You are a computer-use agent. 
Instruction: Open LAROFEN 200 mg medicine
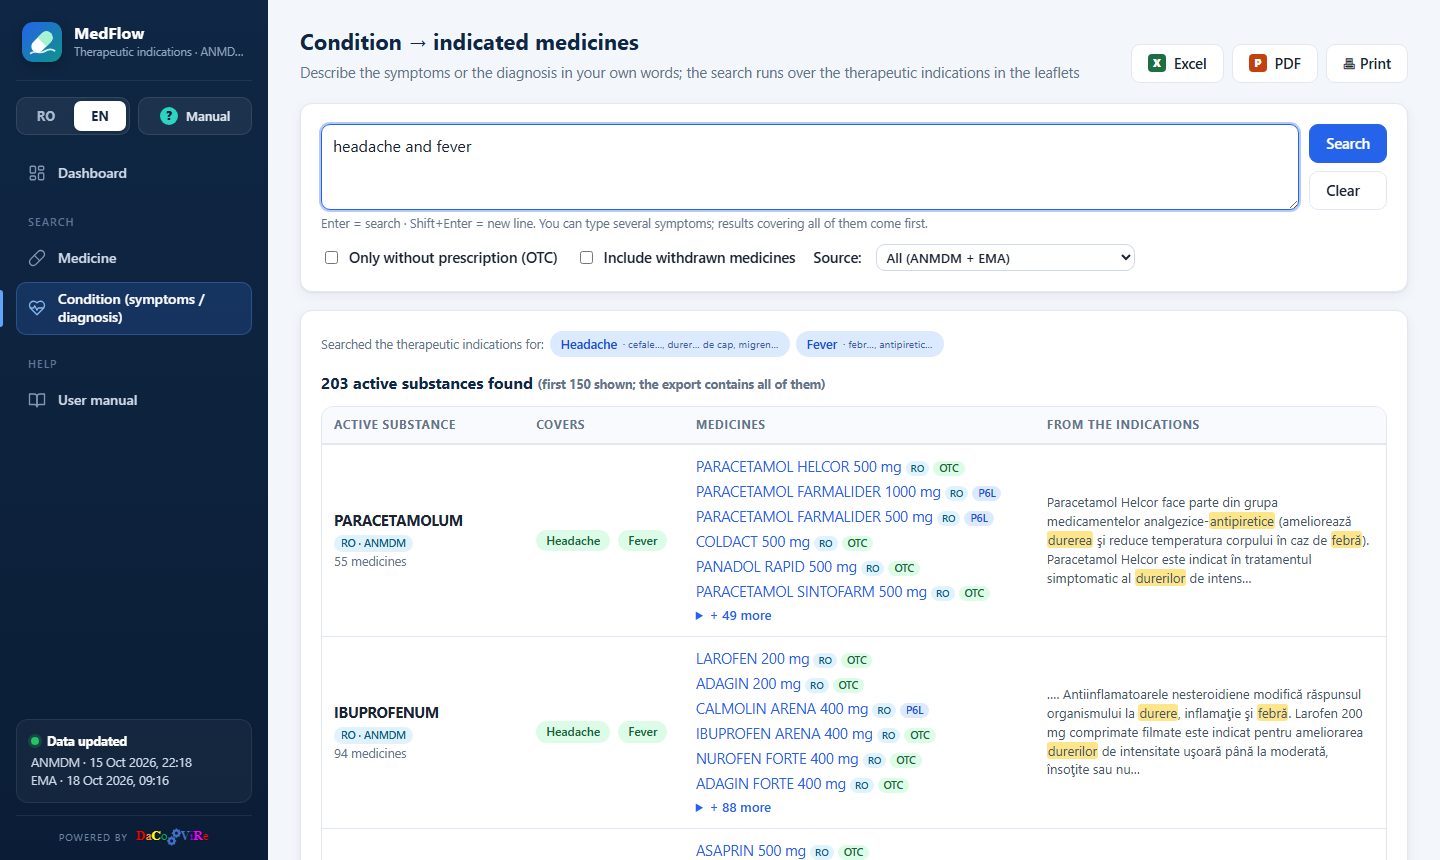tap(753, 659)
